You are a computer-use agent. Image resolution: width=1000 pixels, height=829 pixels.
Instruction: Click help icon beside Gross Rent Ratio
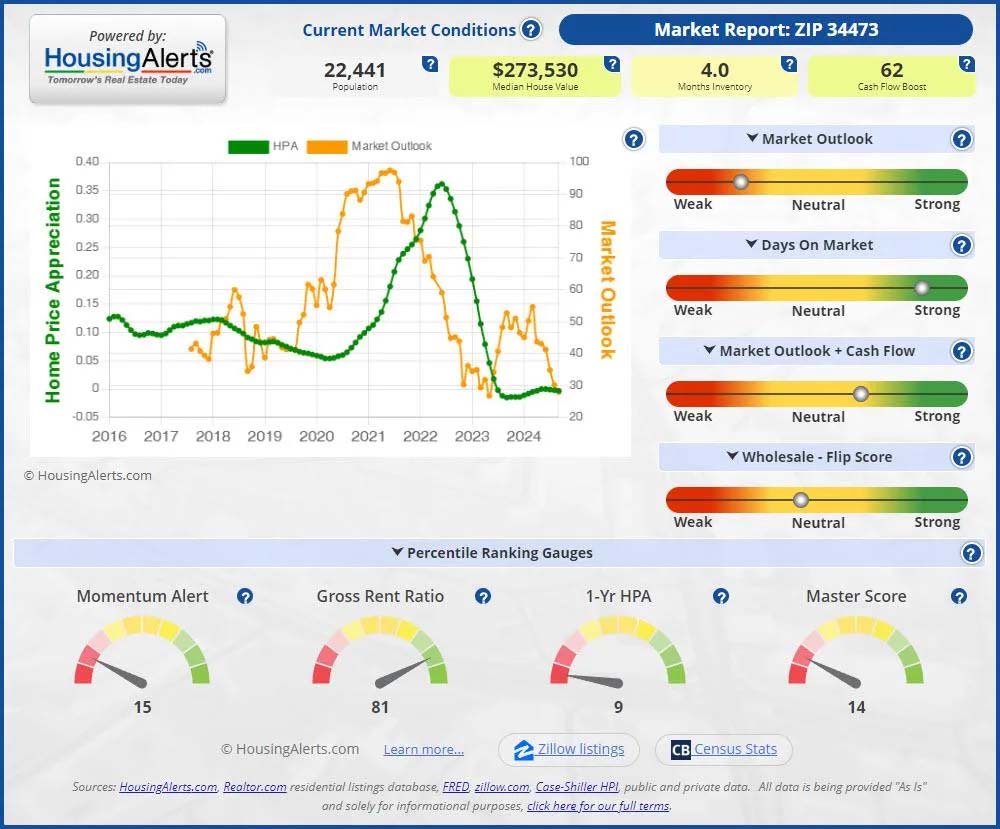tap(483, 597)
